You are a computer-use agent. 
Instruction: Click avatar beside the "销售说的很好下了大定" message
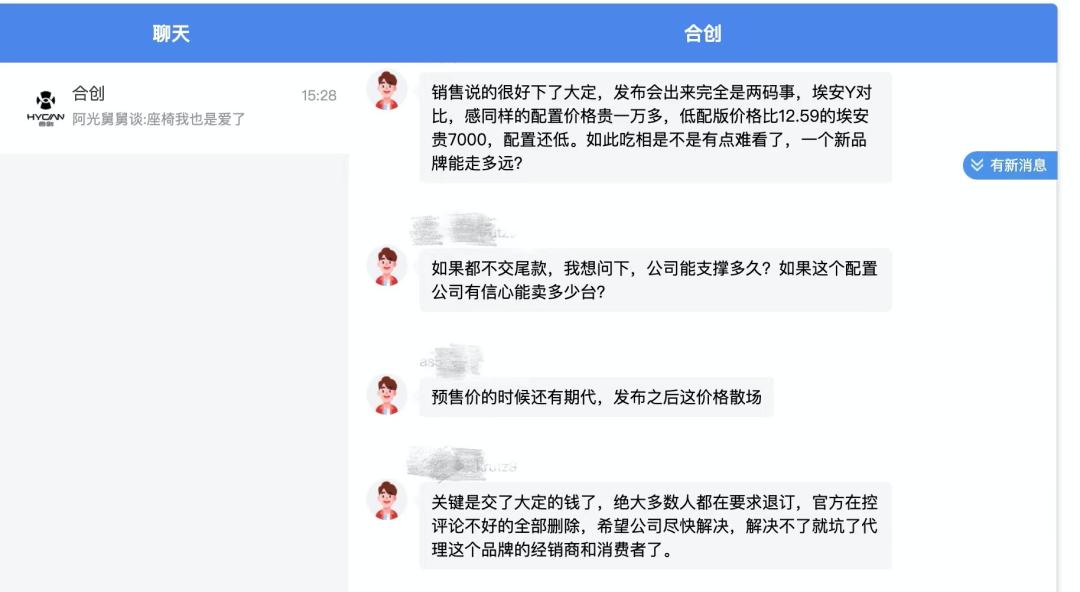click(x=386, y=91)
